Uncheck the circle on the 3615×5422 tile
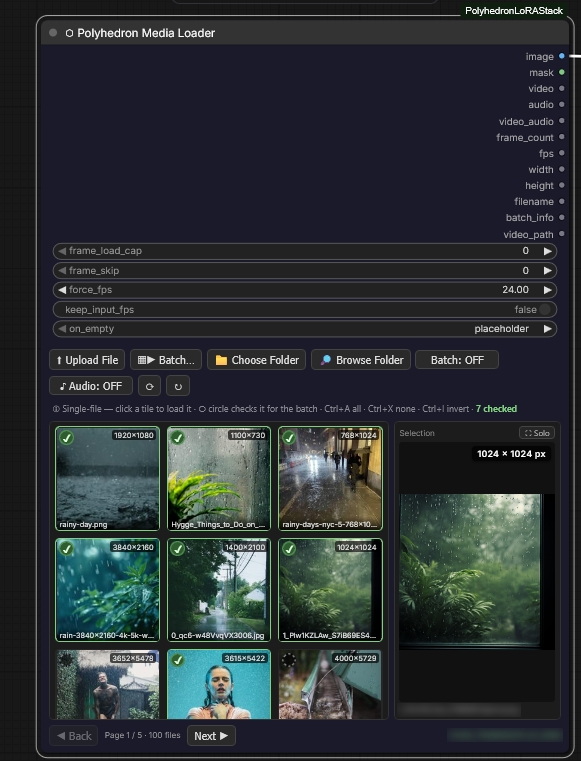The width and height of the screenshot is (581, 761). pyautogui.click(x=178, y=660)
